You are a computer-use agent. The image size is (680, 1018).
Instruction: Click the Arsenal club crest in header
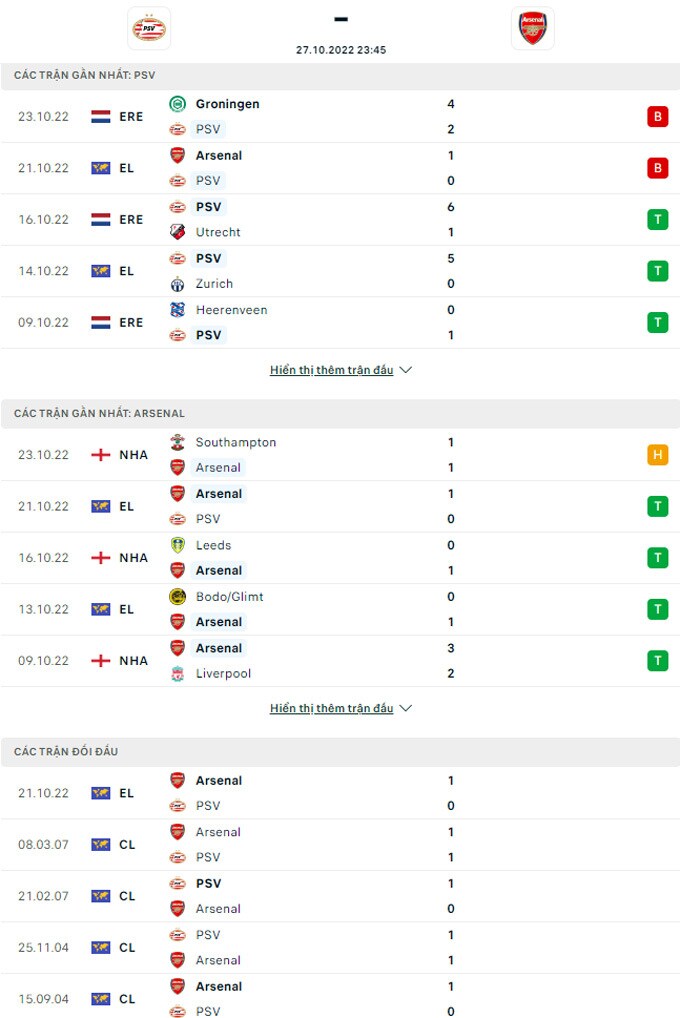[x=532, y=28]
